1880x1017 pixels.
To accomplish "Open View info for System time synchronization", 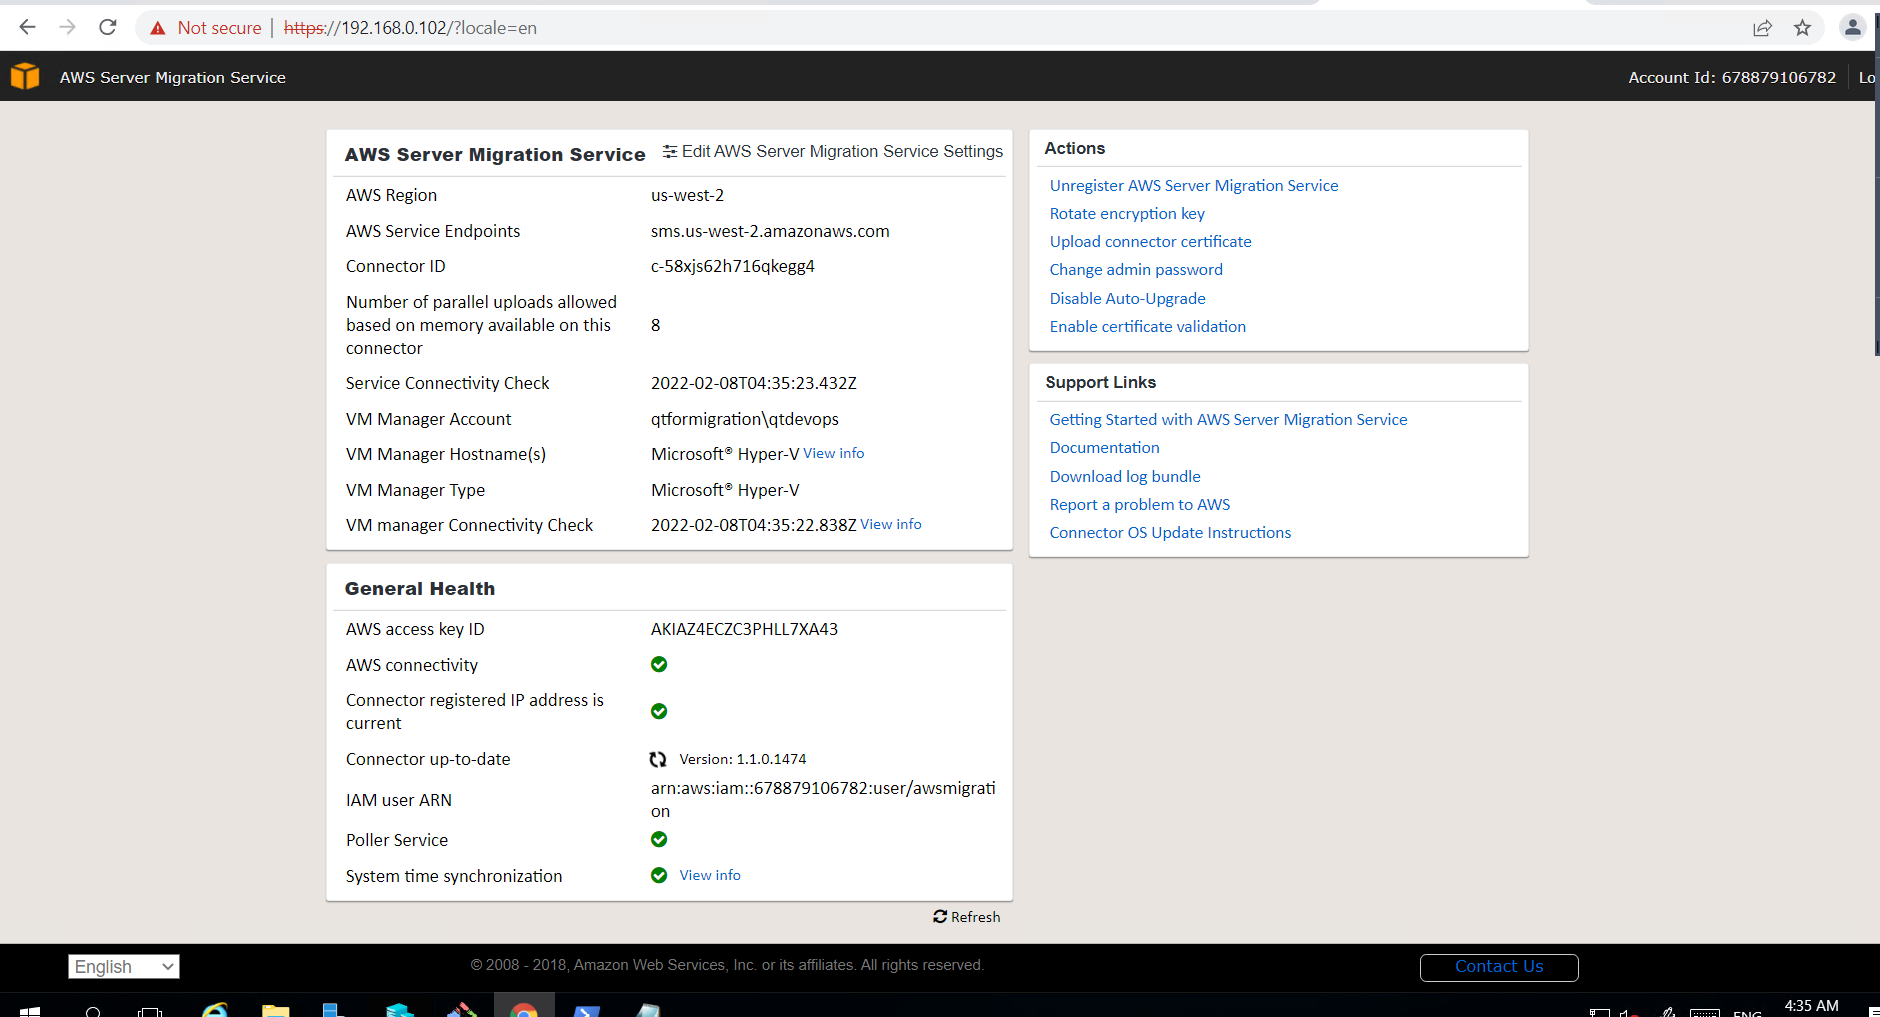I will (710, 875).
